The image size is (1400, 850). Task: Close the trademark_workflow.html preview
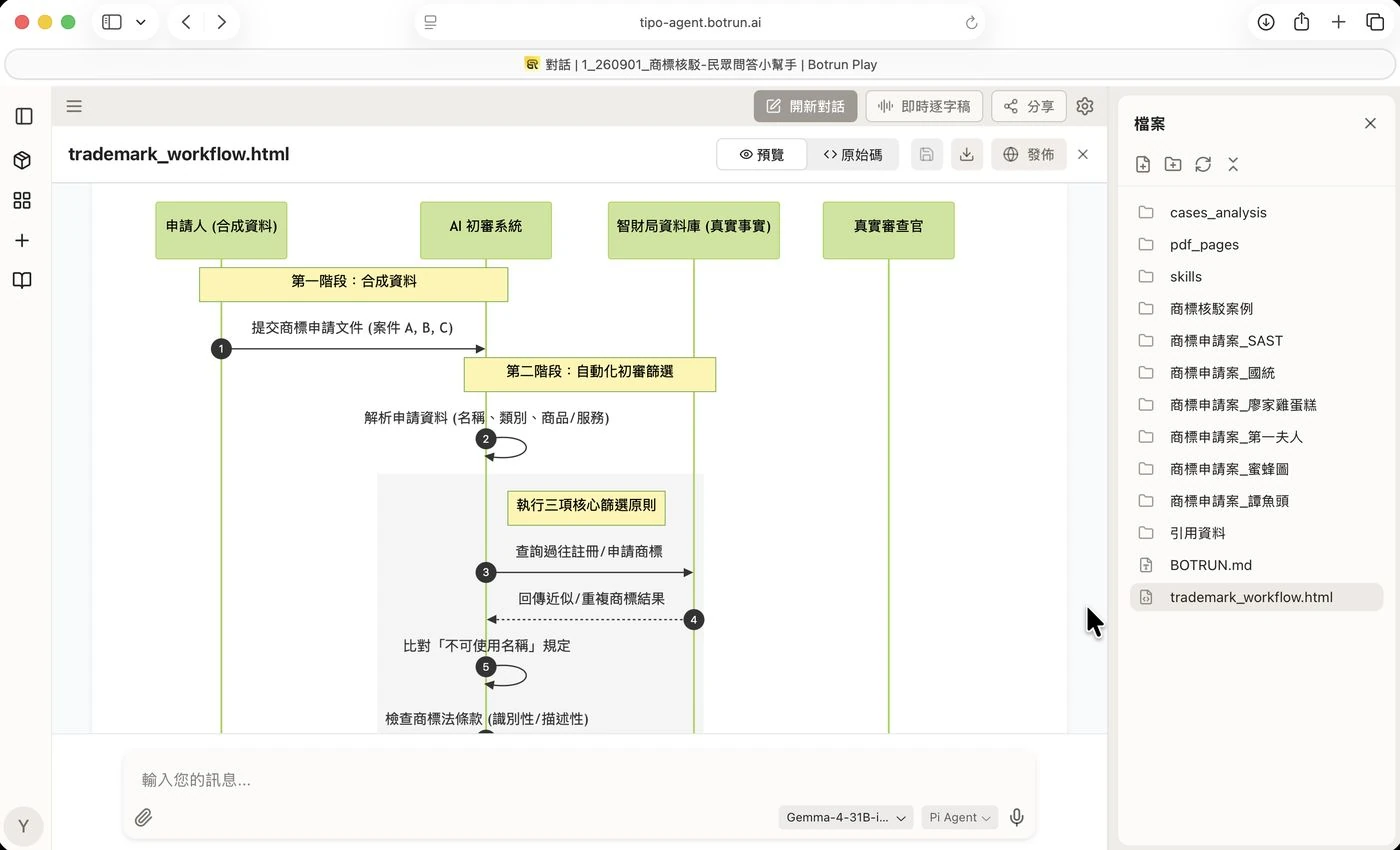[x=1083, y=154]
